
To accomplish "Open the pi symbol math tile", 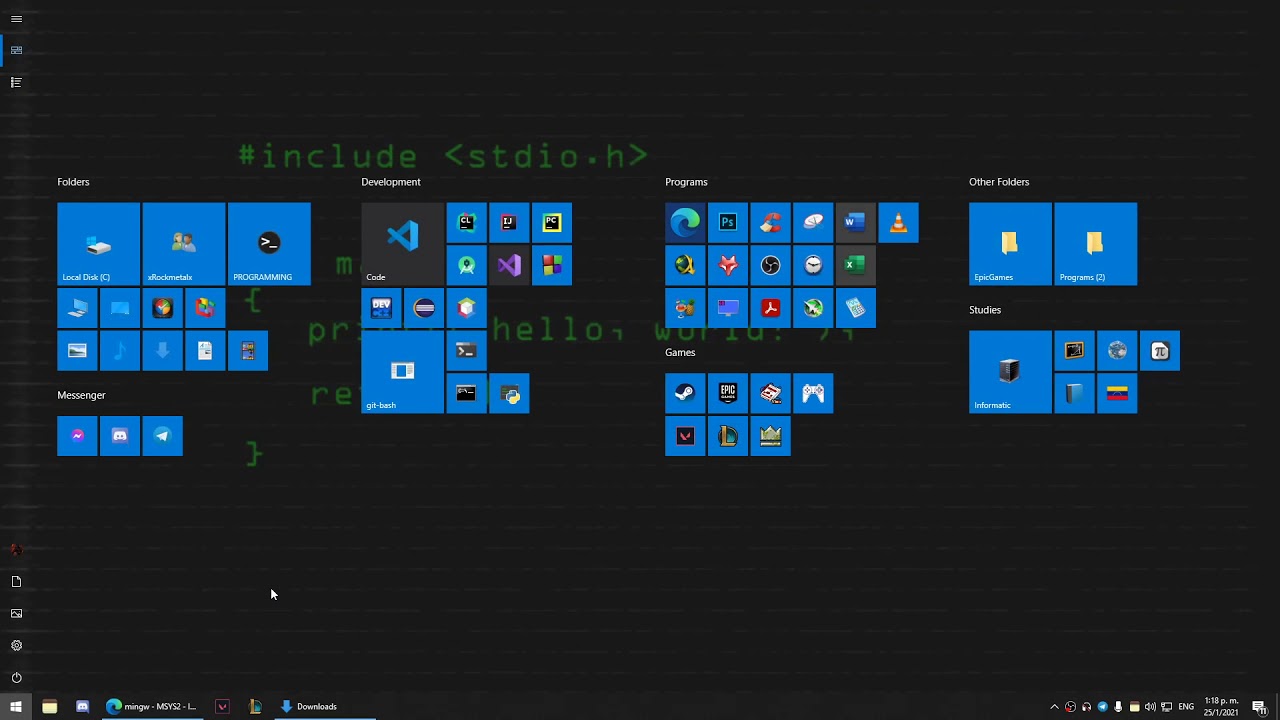I will pyautogui.click(x=1160, y=351).
